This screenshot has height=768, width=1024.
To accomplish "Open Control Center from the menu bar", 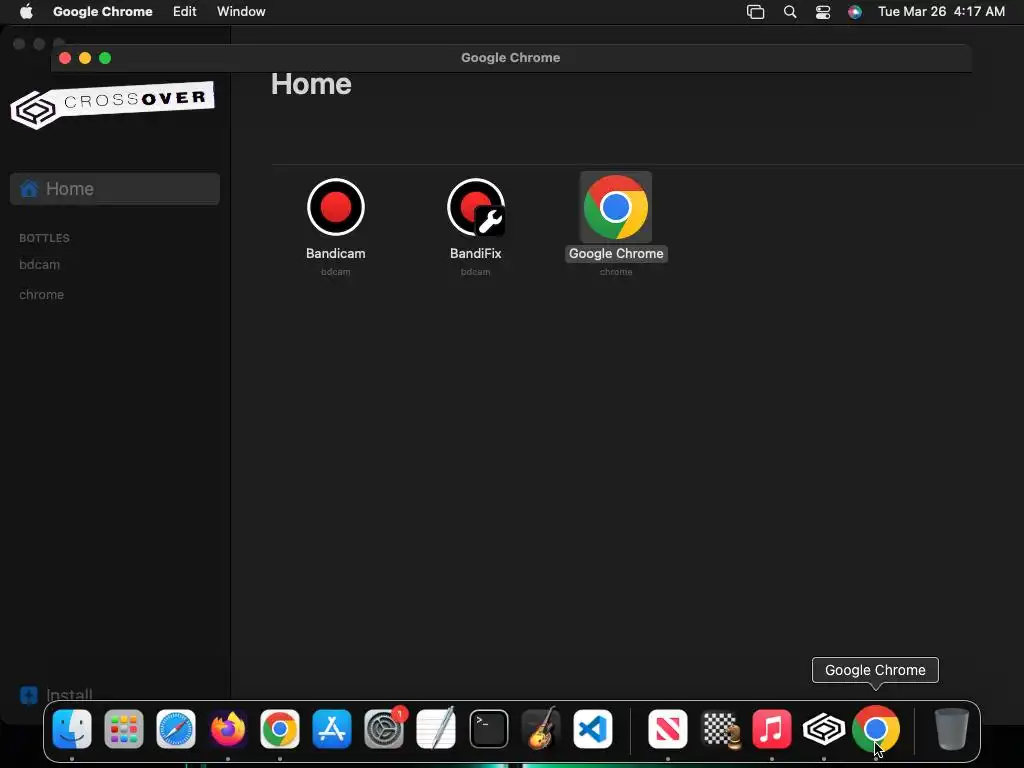I will click(x=823, y=12).
